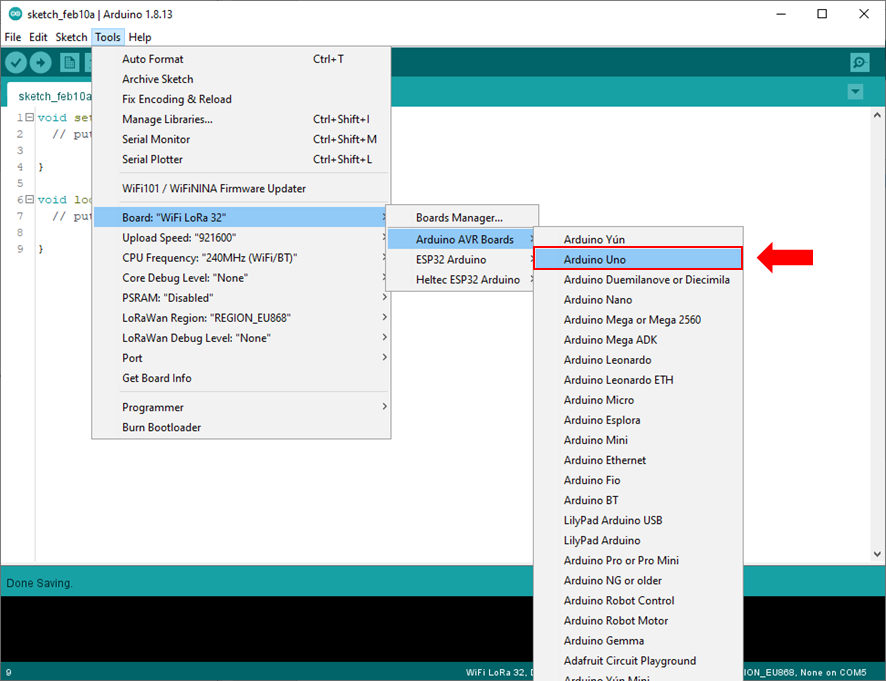Image resolution: width=886 pixels, height=681 pixels.
Task: Expand Heltec ESP32 Arduino submenu
Action: pyautogui.click(x=462, y=280)
